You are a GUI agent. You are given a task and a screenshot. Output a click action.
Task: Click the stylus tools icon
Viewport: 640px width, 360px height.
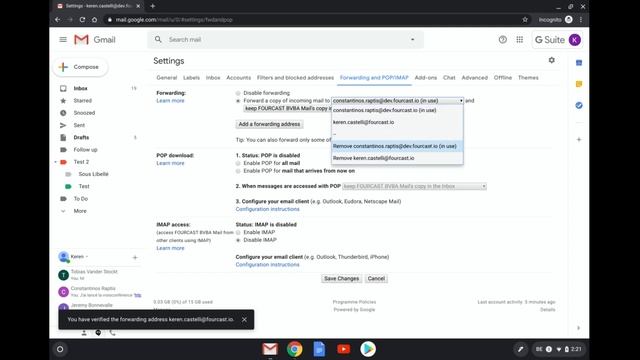point(520,349)
